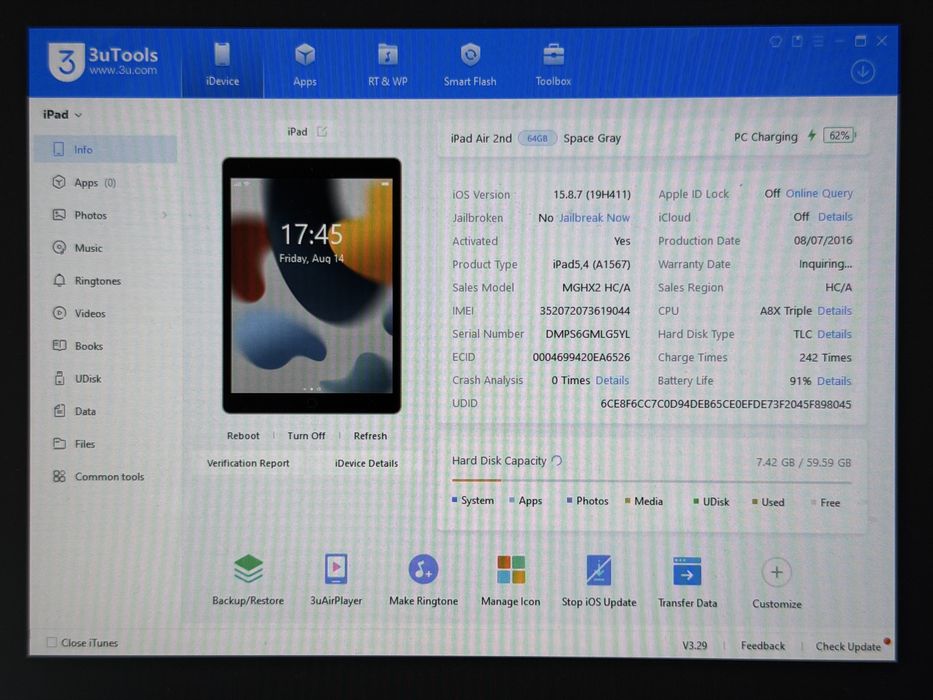Expand the iPad device dropdown
Screen dimensions: 933x700
[62, 114]
